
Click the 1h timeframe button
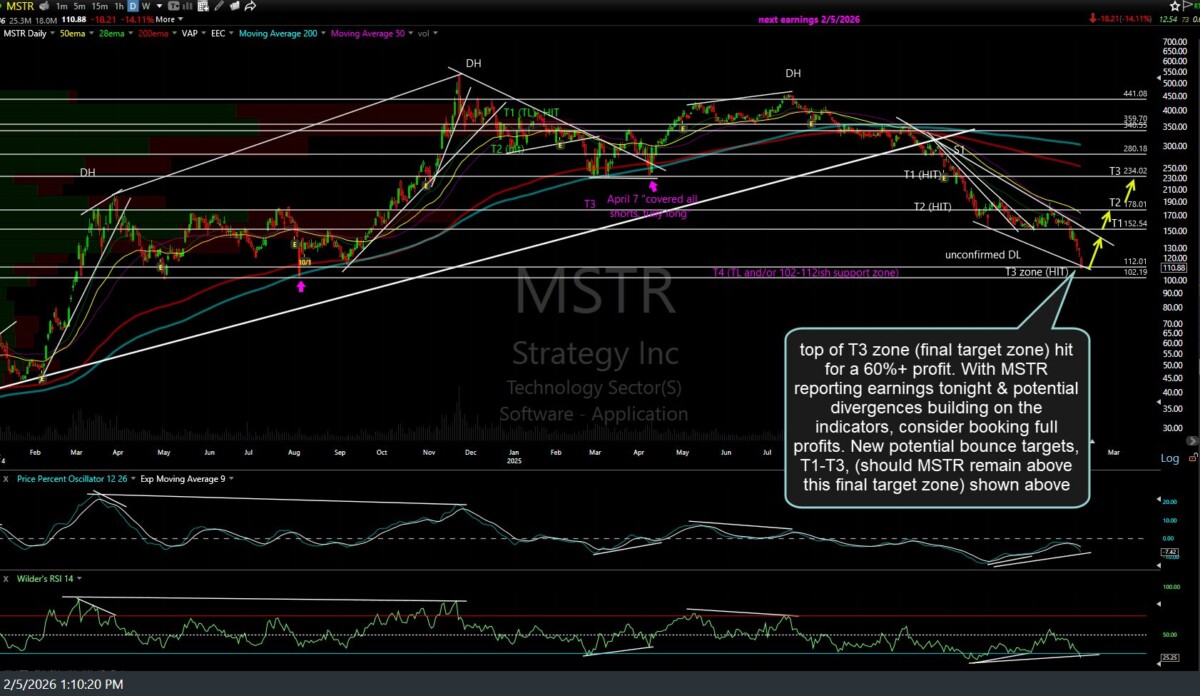coord(119,6)
